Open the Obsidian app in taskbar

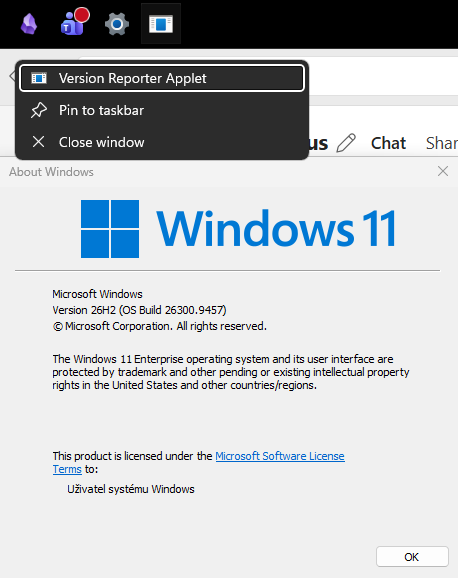[29, 24]
